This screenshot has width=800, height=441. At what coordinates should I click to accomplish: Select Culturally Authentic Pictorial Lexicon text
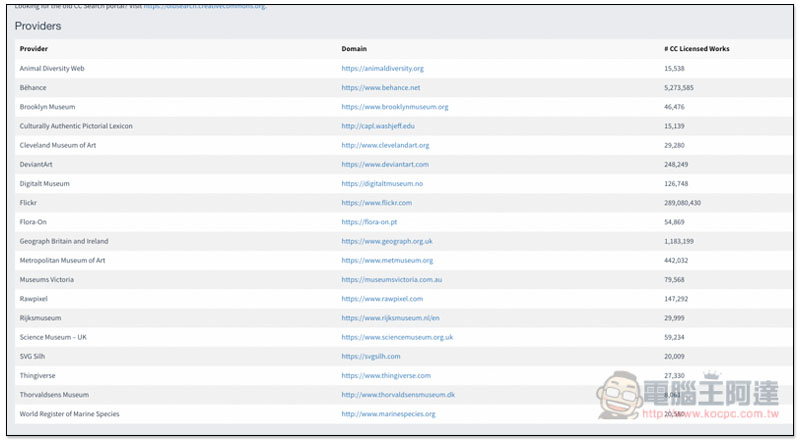76,126
